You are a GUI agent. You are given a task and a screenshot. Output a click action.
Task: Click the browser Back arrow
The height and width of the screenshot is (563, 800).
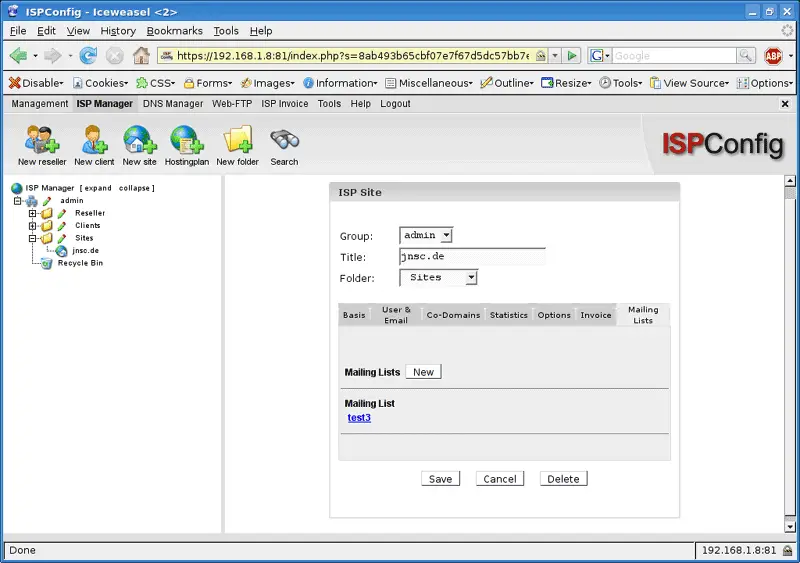[x=18, y=55]
